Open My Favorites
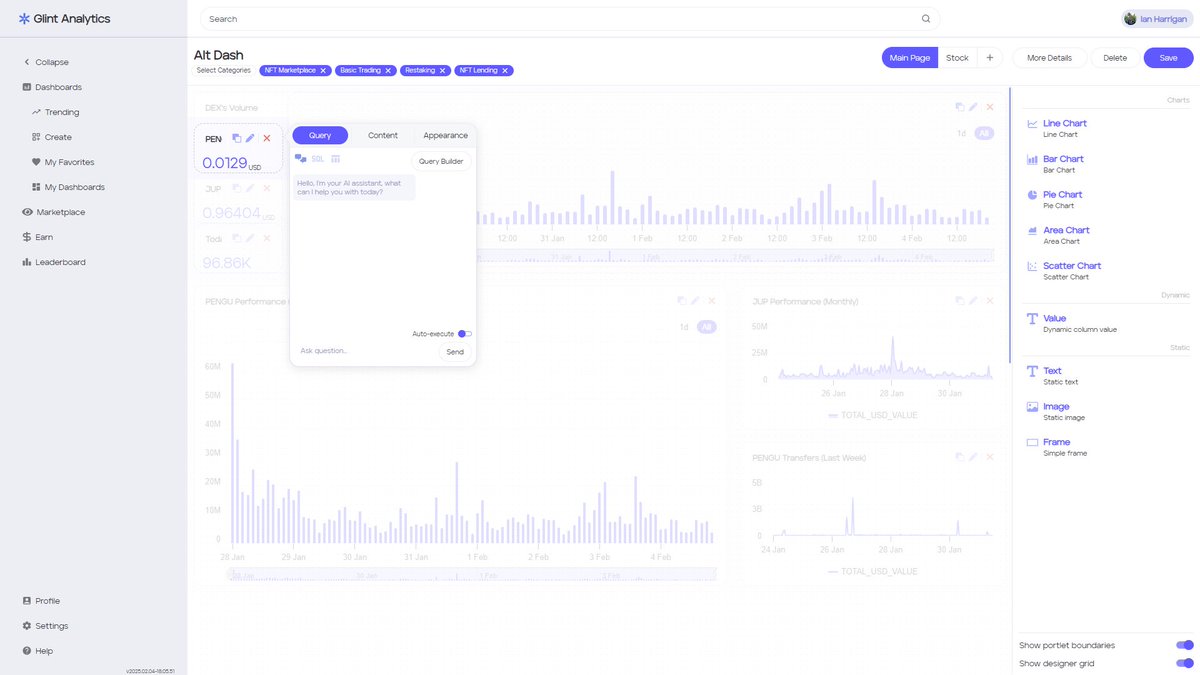The height and width of the screenshot is (675, 1200). (x=62, y=162)
